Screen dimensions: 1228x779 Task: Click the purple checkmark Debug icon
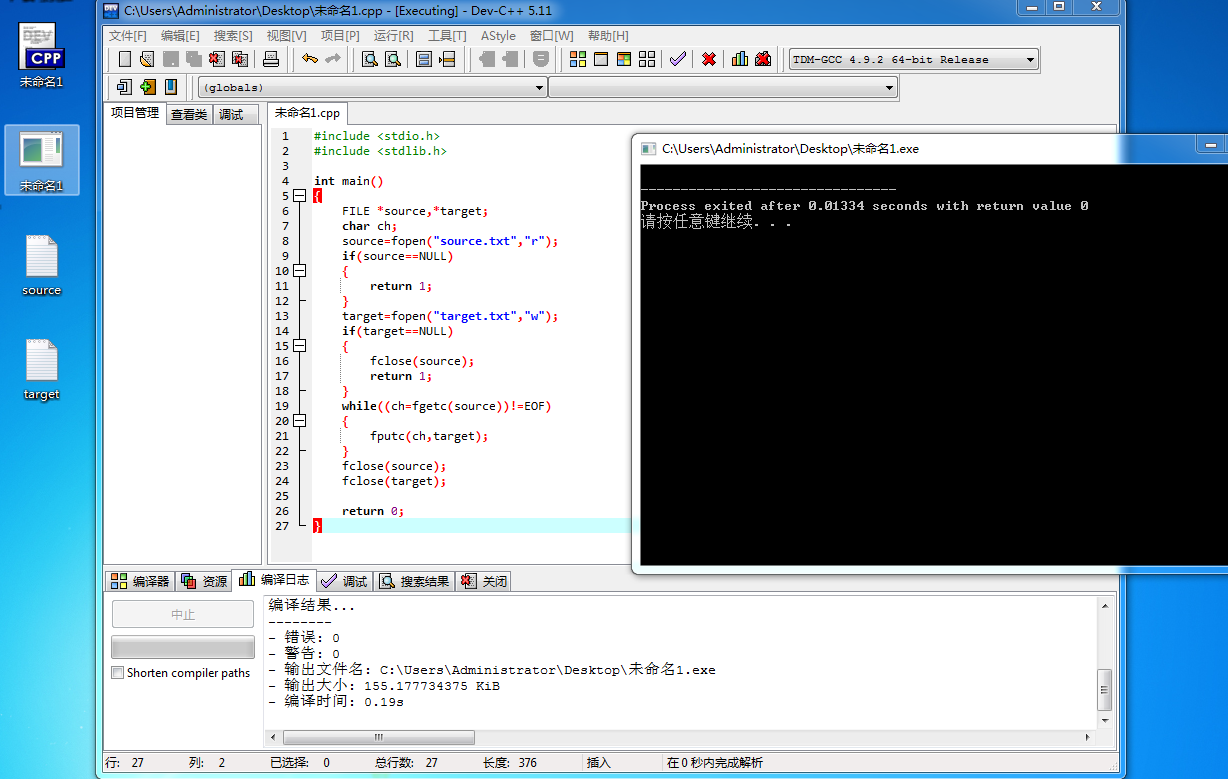pos(678,59)
